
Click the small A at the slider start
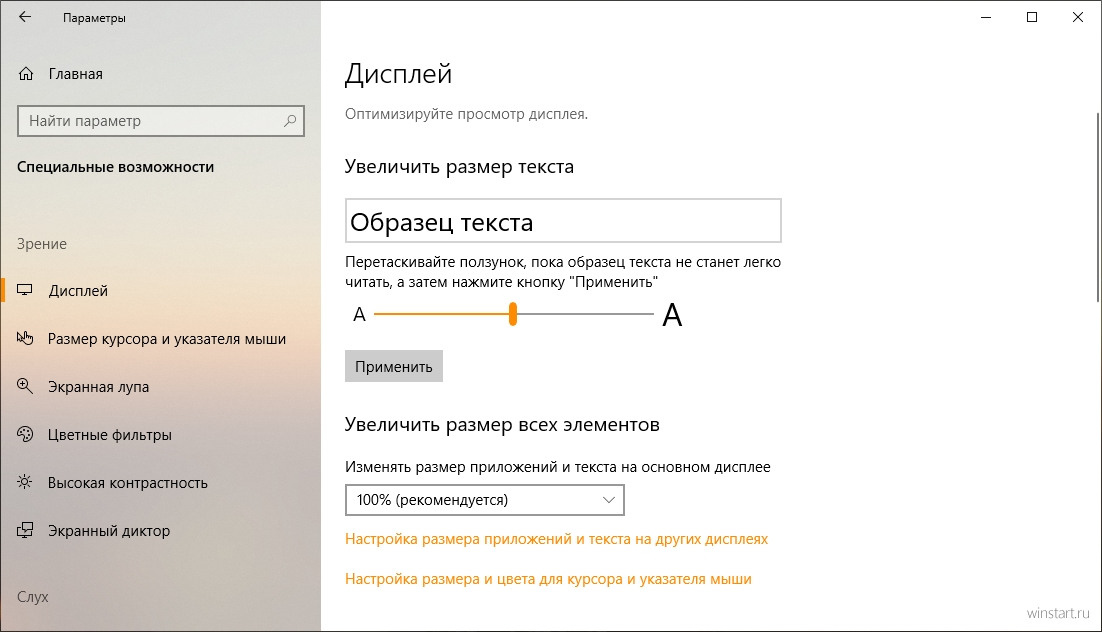click(359, 314)
